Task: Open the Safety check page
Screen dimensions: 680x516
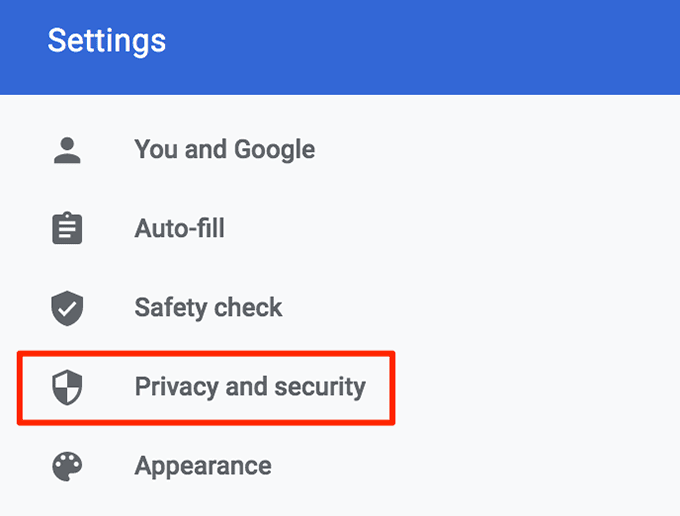Action: point(208,308)
